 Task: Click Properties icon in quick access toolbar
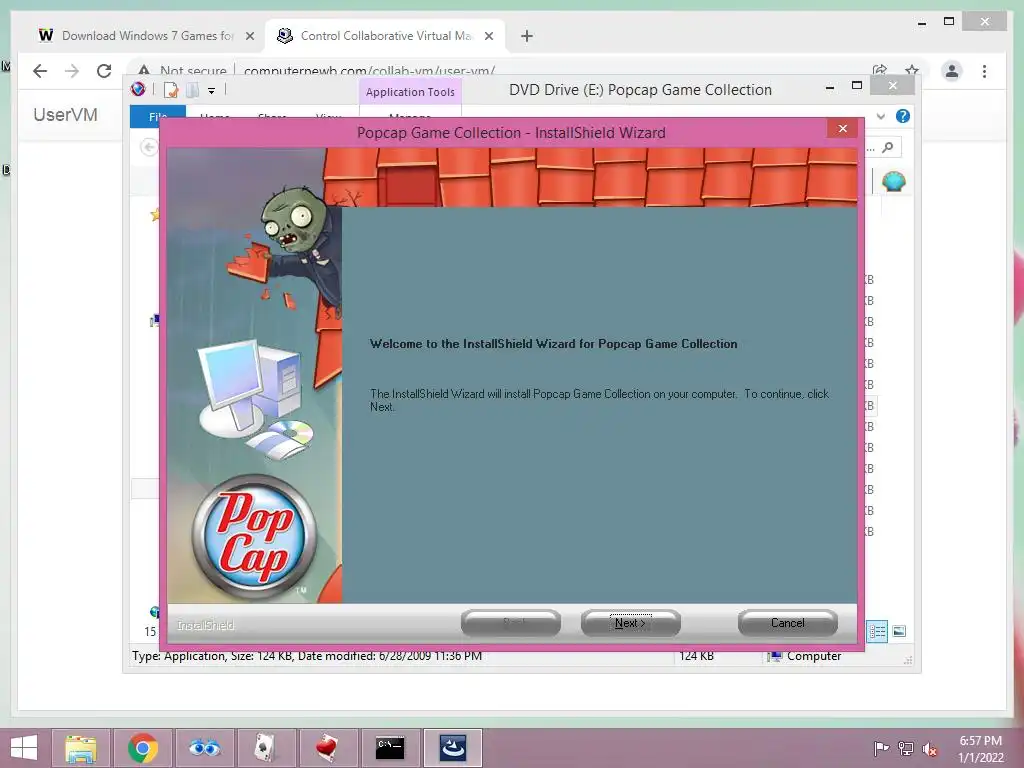pos(171,90)
